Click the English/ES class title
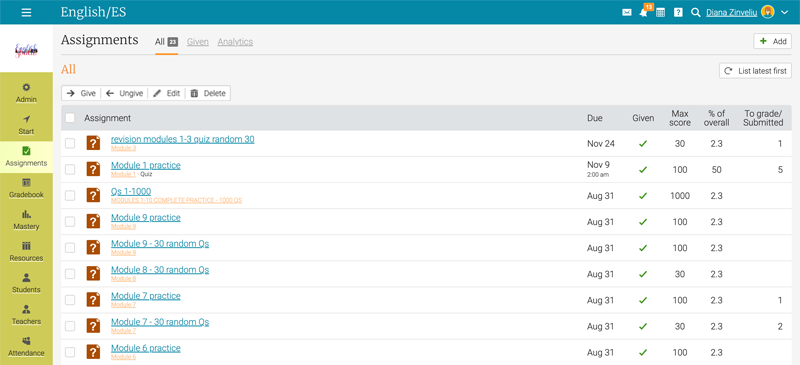The height and width of the screenshot is (365, 800). point(93,12)
